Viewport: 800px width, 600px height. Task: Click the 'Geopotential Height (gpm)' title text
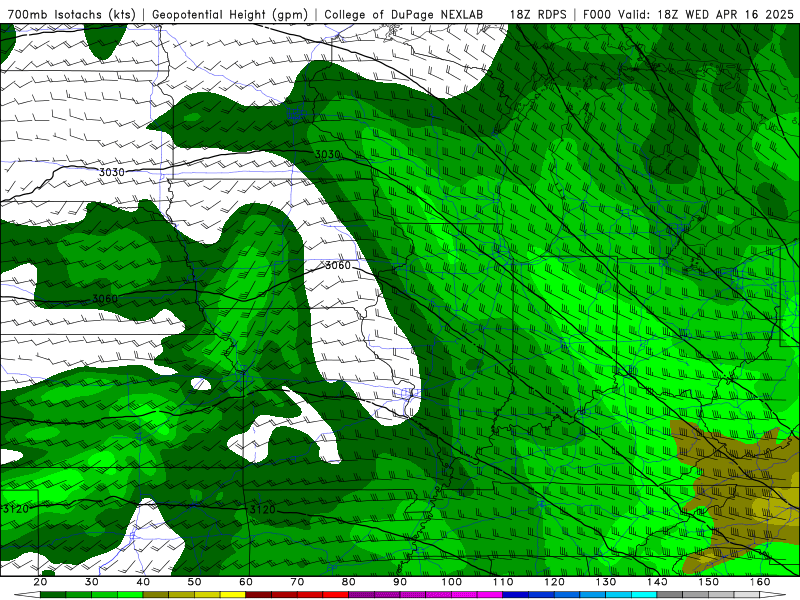(230, 15)
